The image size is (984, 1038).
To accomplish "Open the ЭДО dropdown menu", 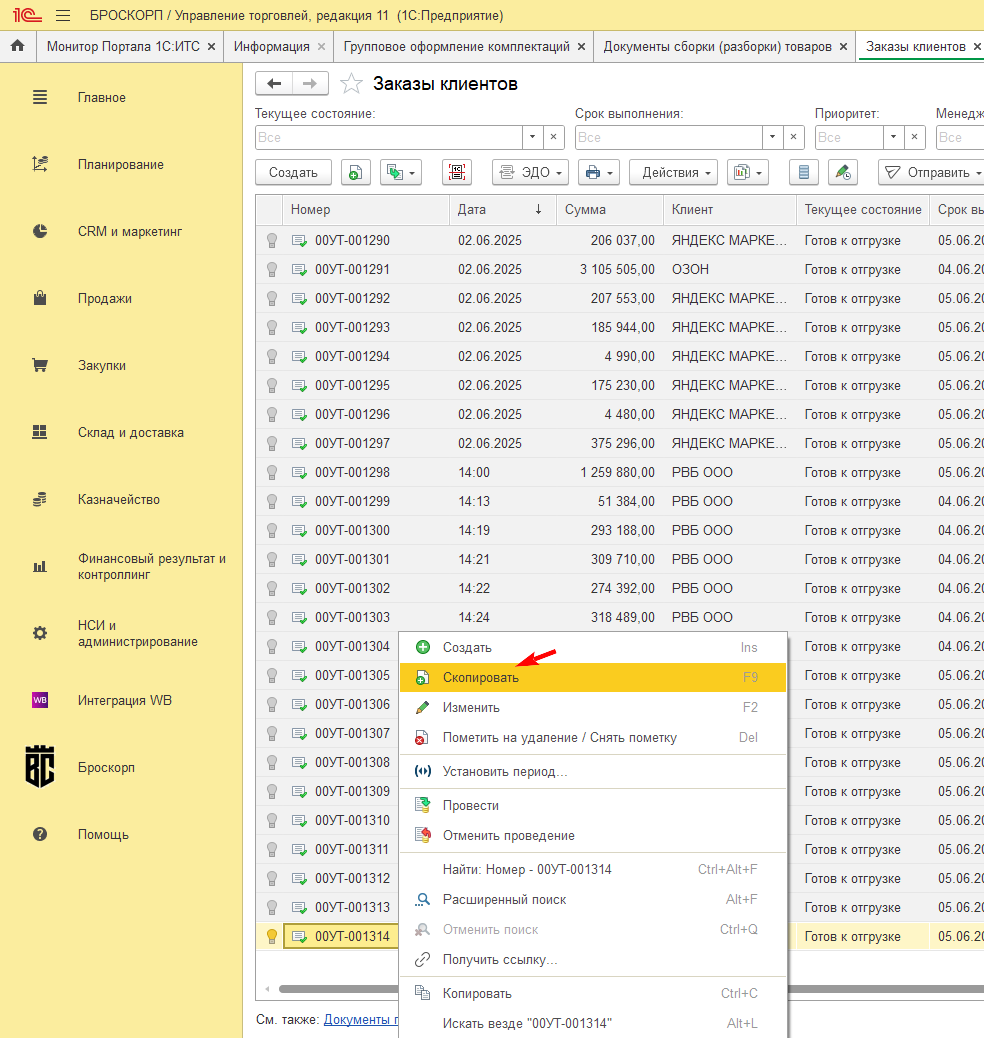I will click(x=530, y=172).
